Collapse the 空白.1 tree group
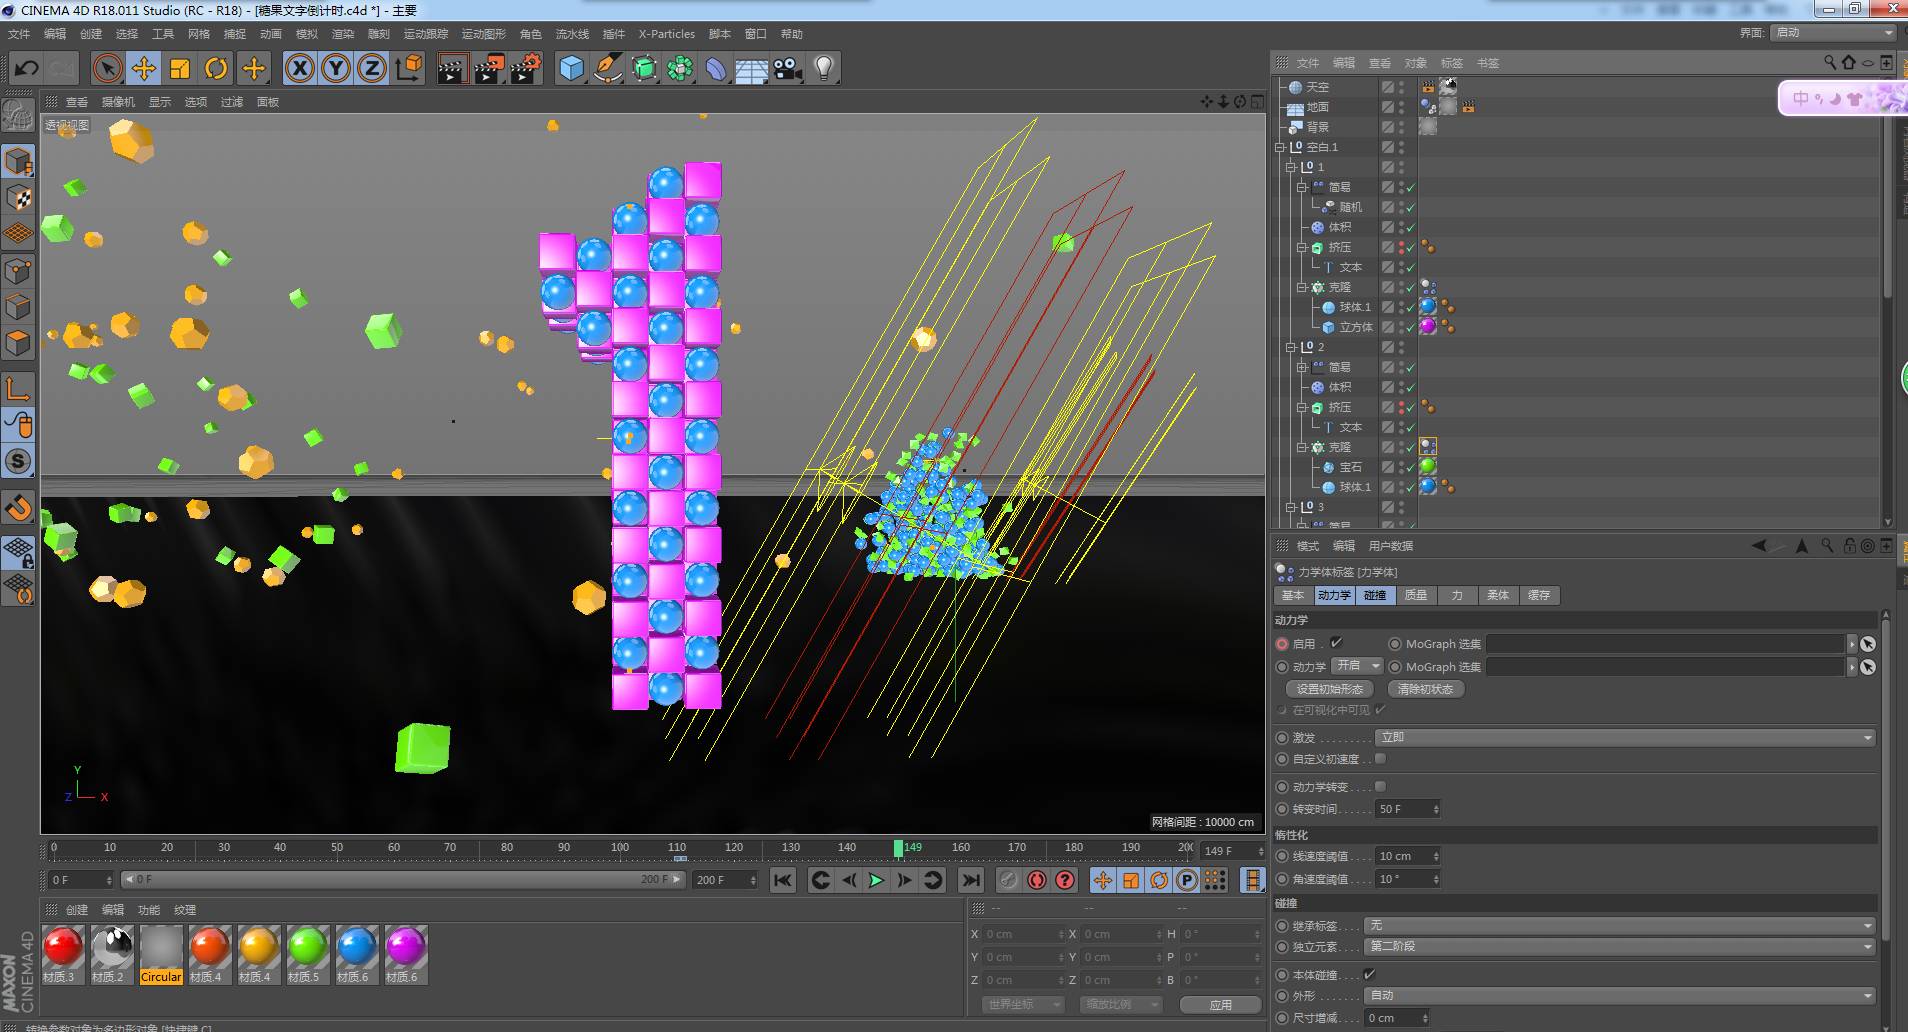1908x1032 pixels. click(x=1280, y=147)
